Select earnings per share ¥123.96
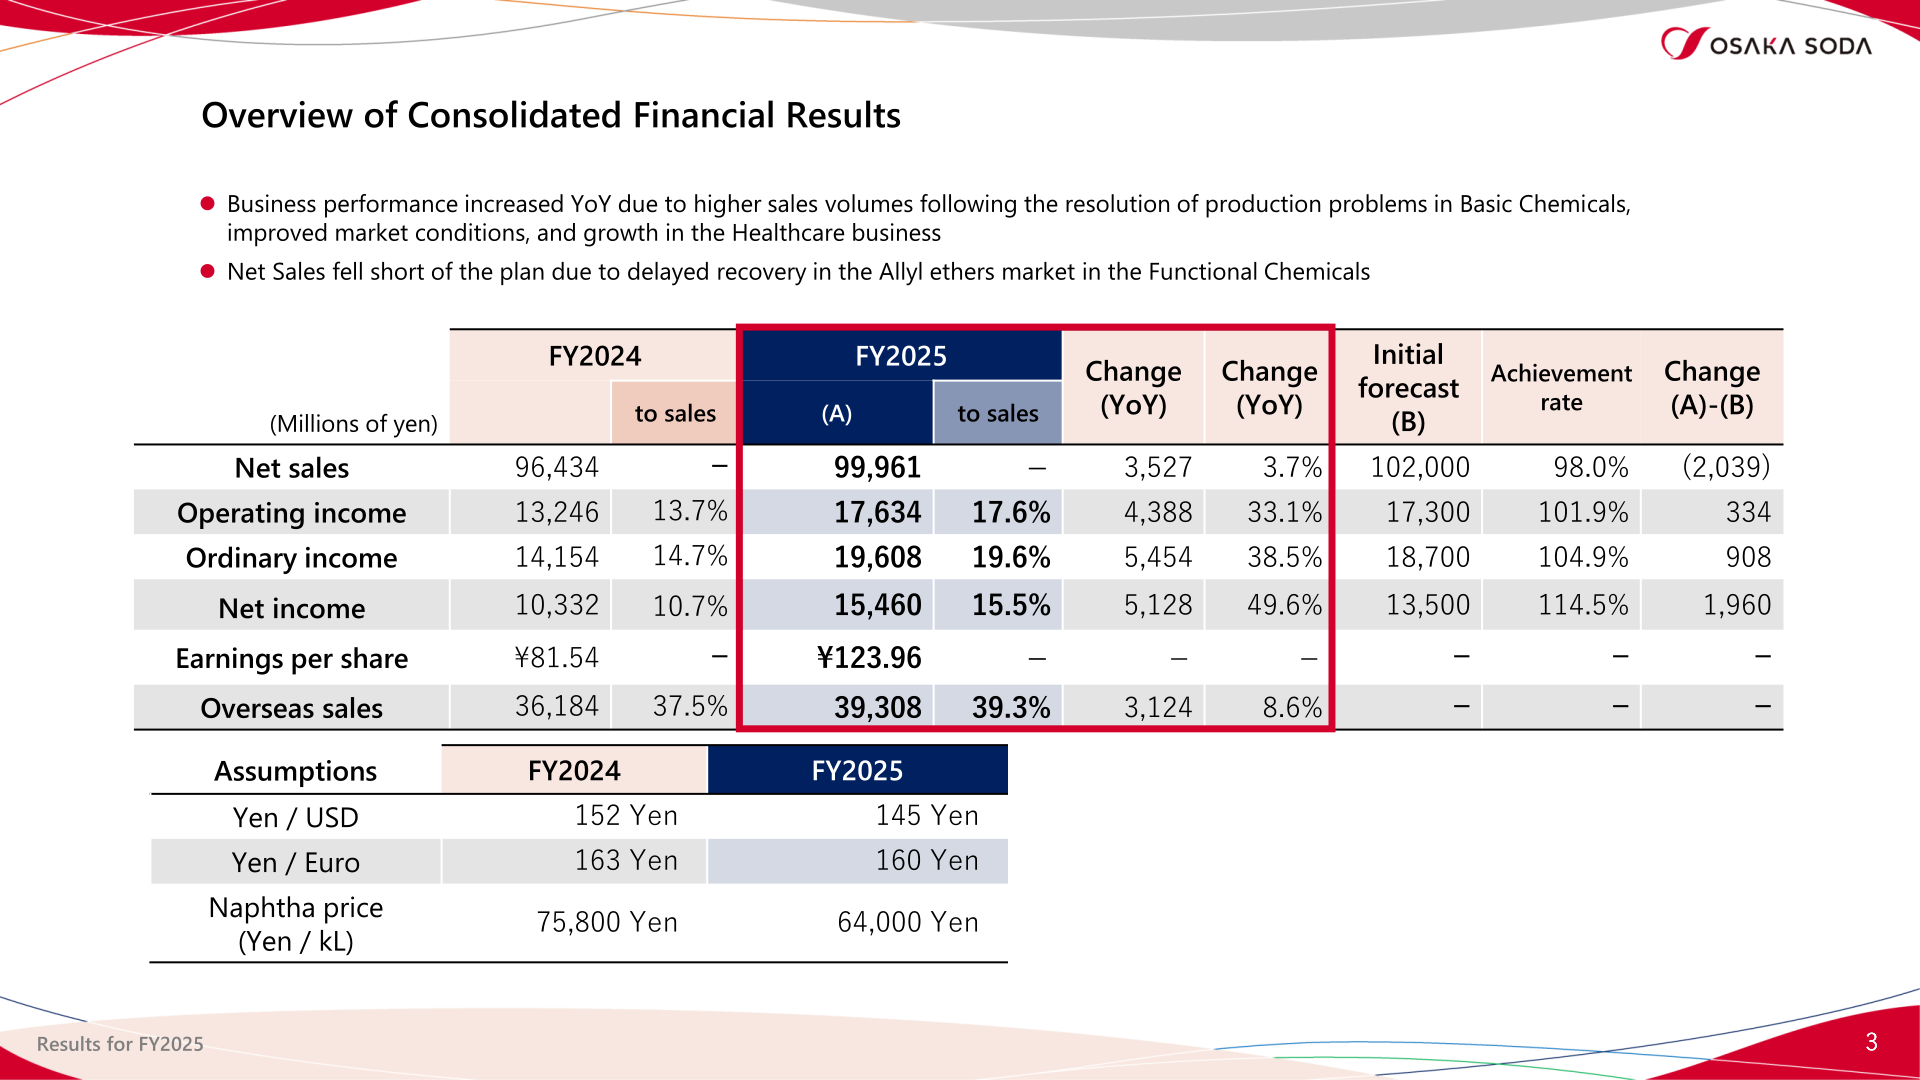The width and height of the screenshot is (1920, 1080). point(869,657)
